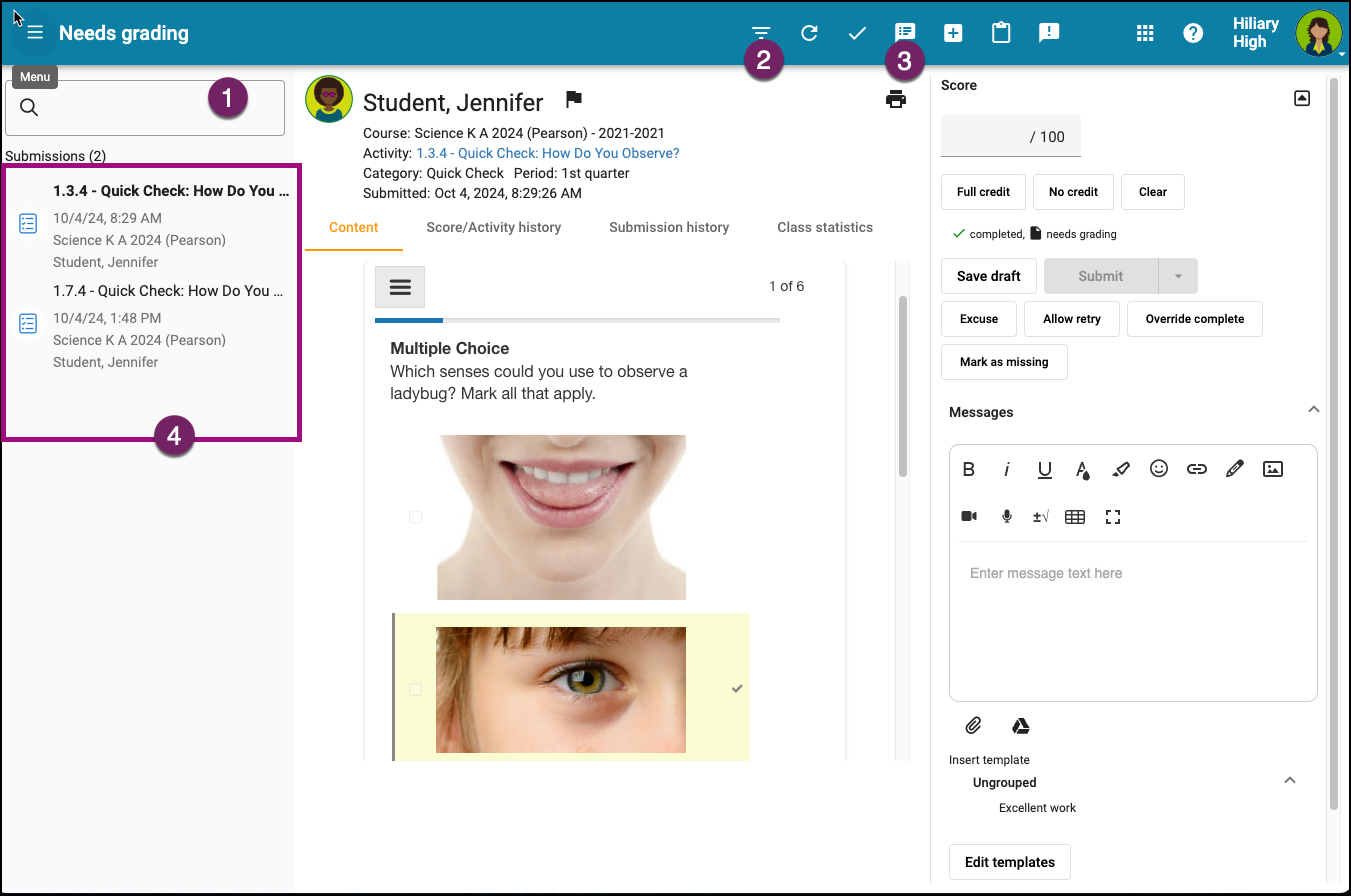
Task: Open the Submit dropdown arrow
Action: [x=1178, y=276]
